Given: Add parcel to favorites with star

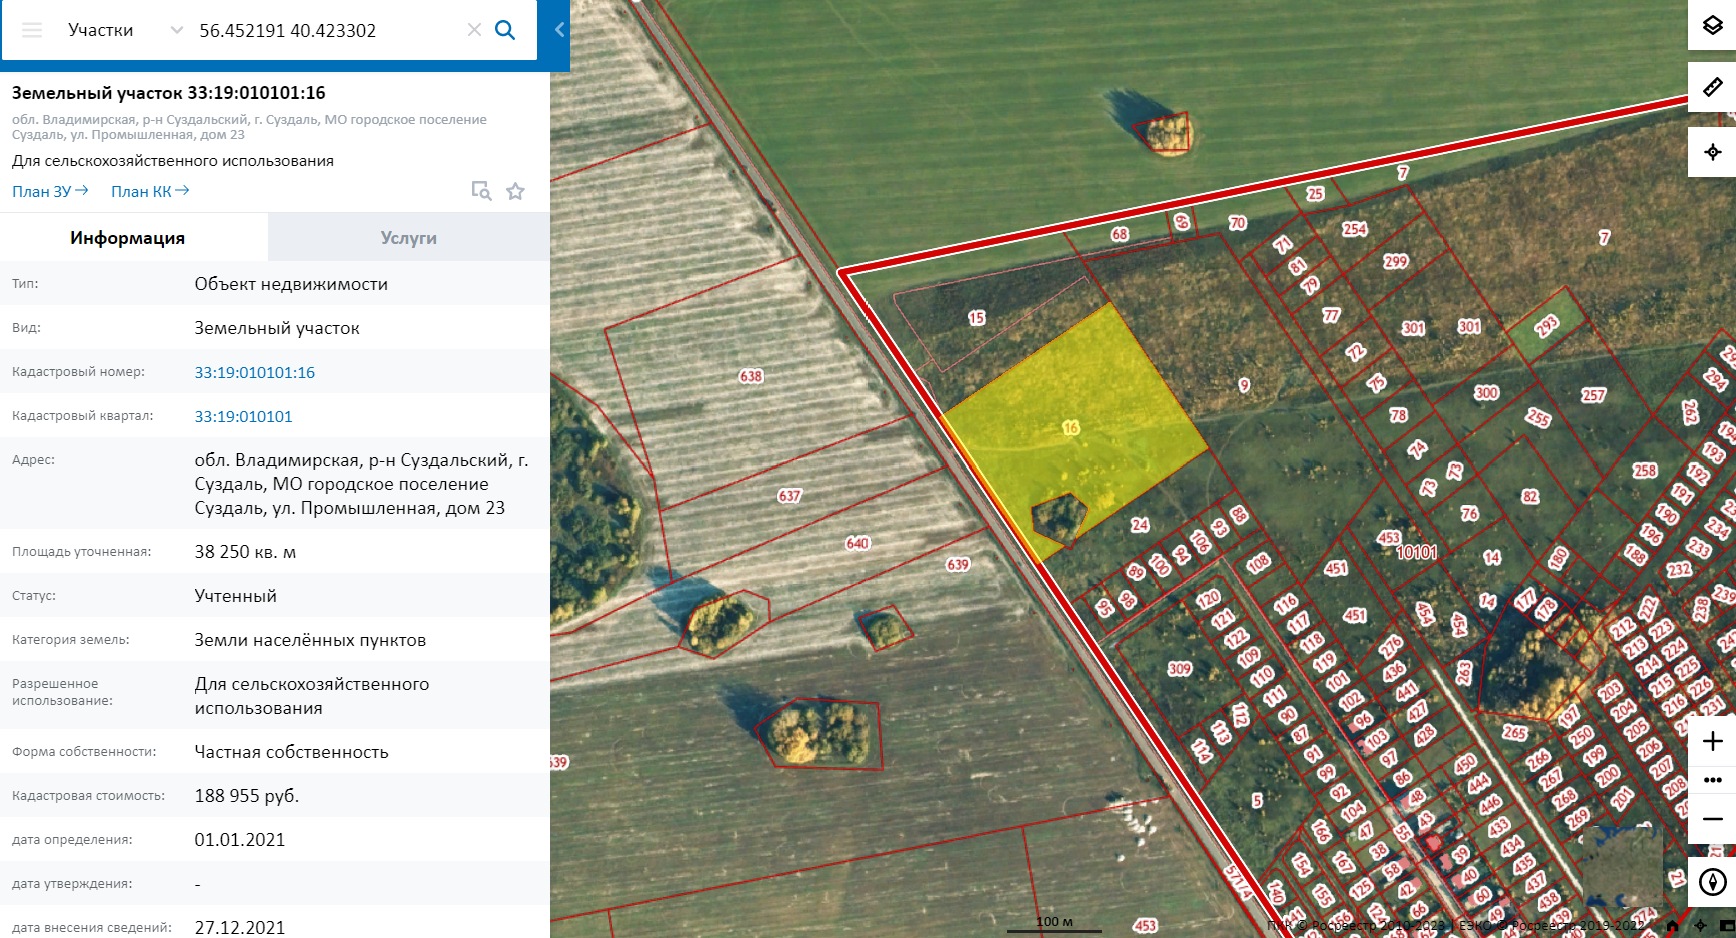Looking at the screenshot, I should click(x=515, y=191).
